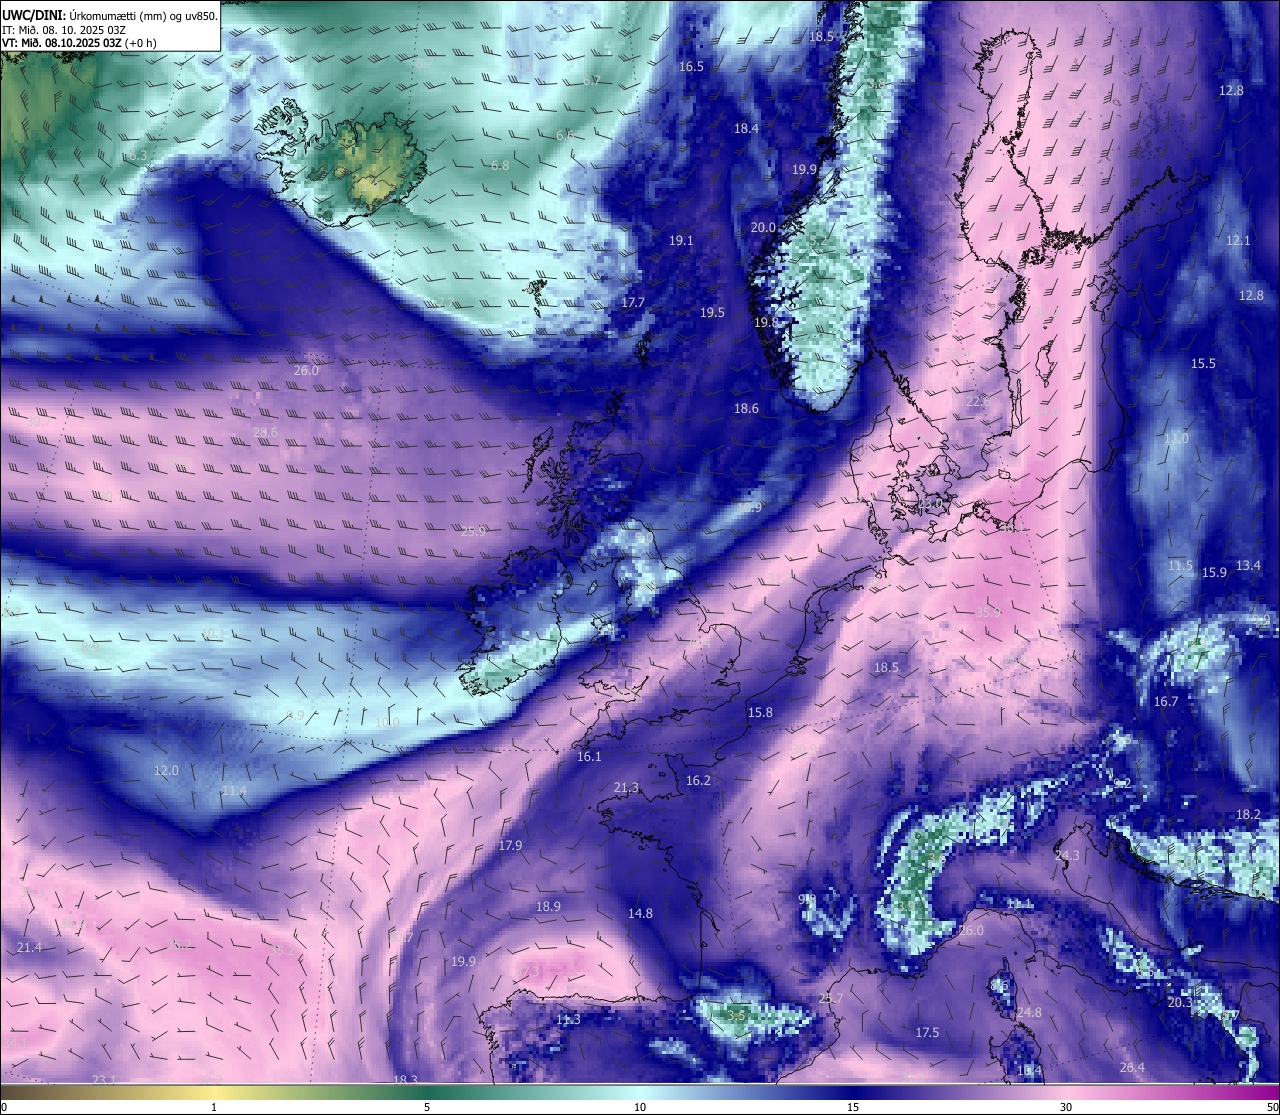Click the 11.5 value label
The width and height of the screenshot is (1280, 1115).
[x=1180, y=565]
